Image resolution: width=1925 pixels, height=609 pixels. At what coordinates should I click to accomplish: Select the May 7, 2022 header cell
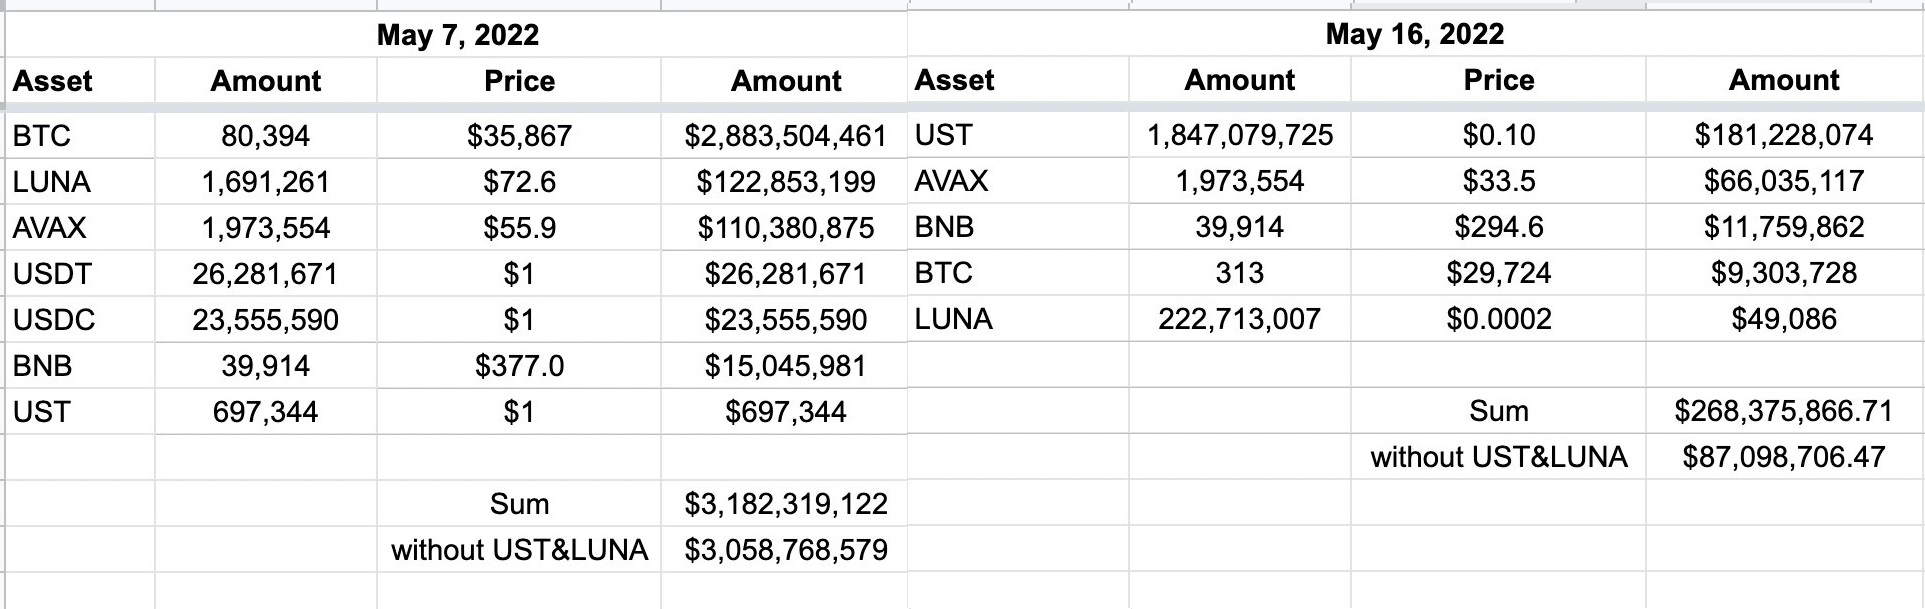tap(457, 35)
